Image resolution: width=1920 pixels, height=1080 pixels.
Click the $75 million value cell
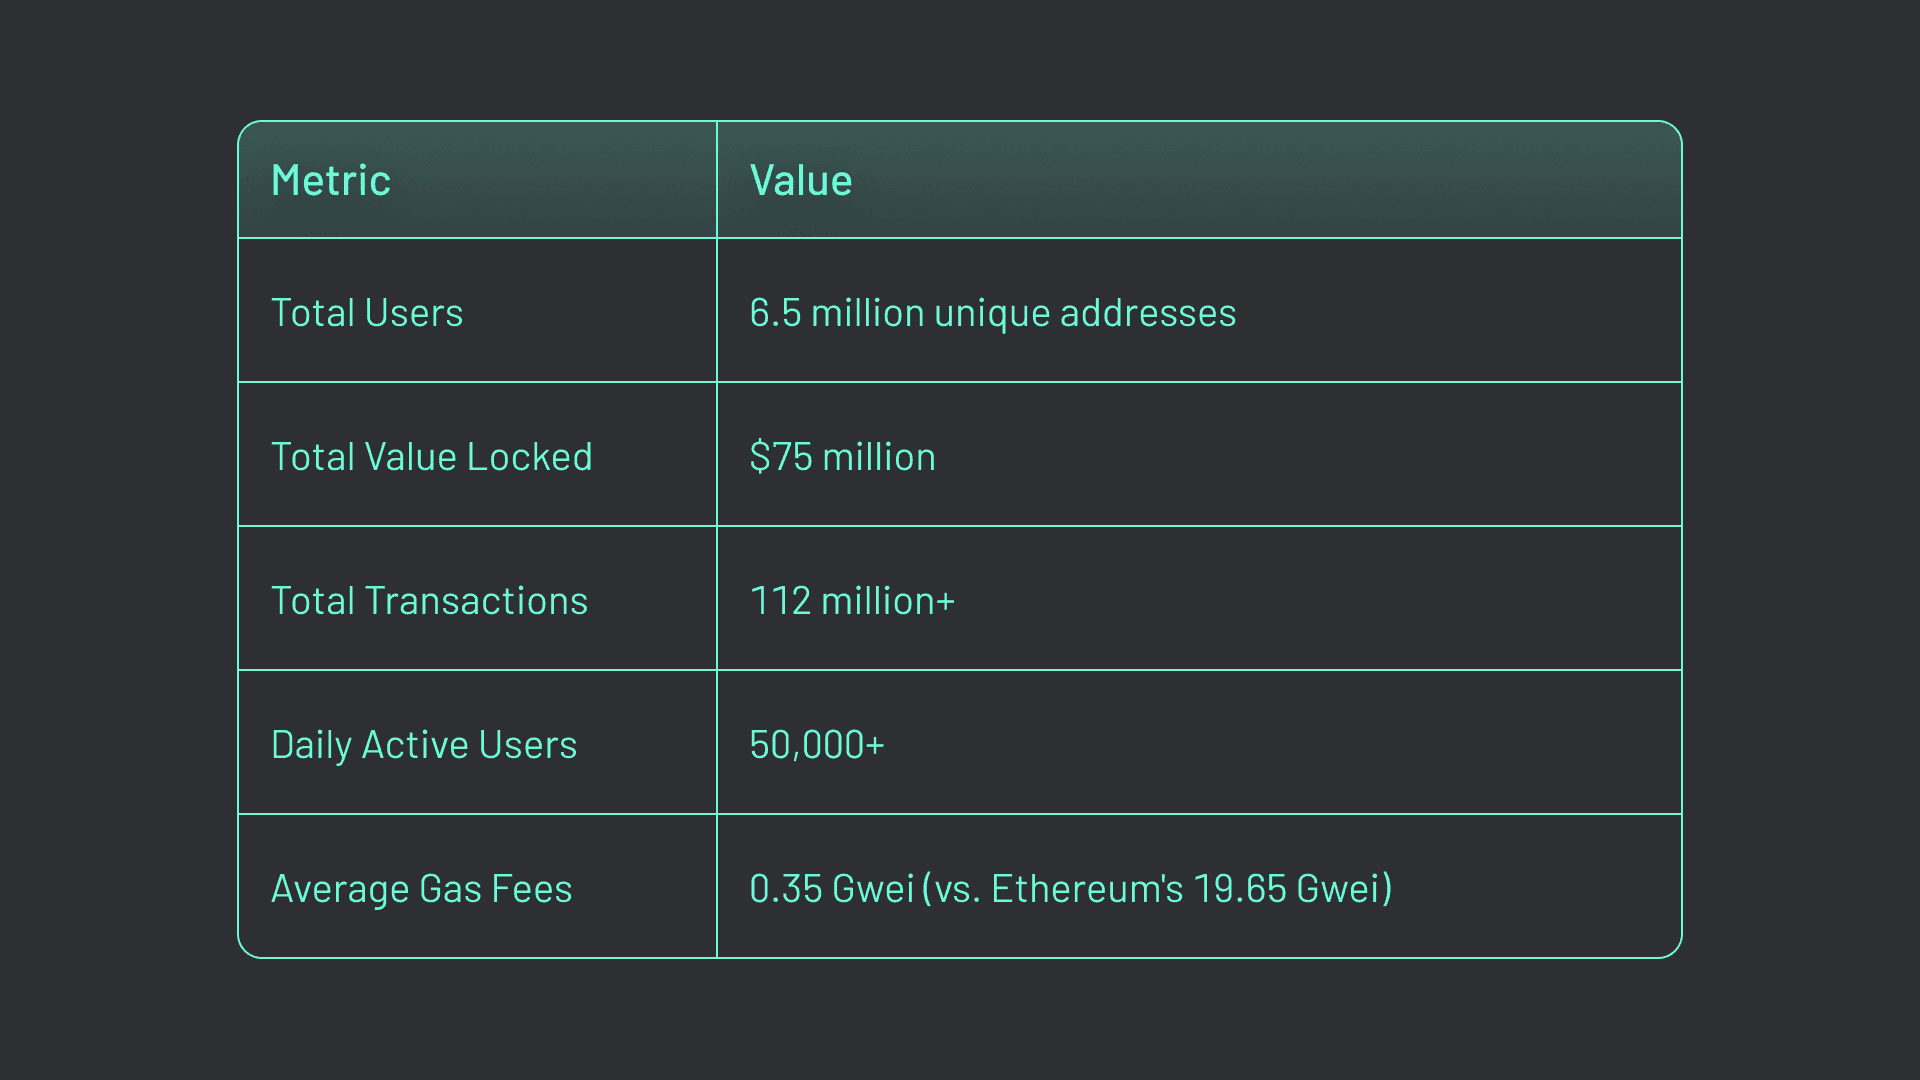(843, 455)
